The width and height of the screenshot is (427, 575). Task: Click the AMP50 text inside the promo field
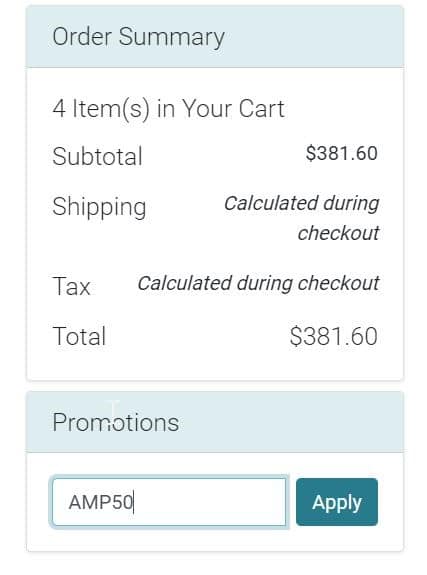click(x=101, y=502)
